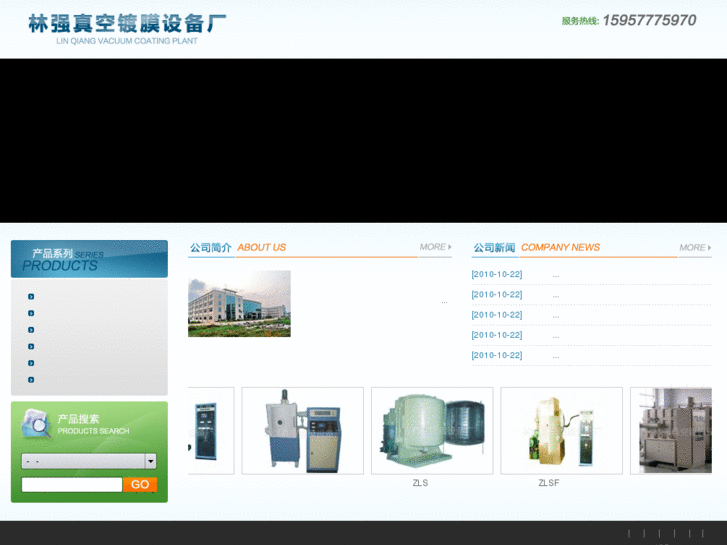Viewport: 727px width, 545px height.
Task: Click the blue-cabinet coating machine product image
Action: [x=303, y=430]
